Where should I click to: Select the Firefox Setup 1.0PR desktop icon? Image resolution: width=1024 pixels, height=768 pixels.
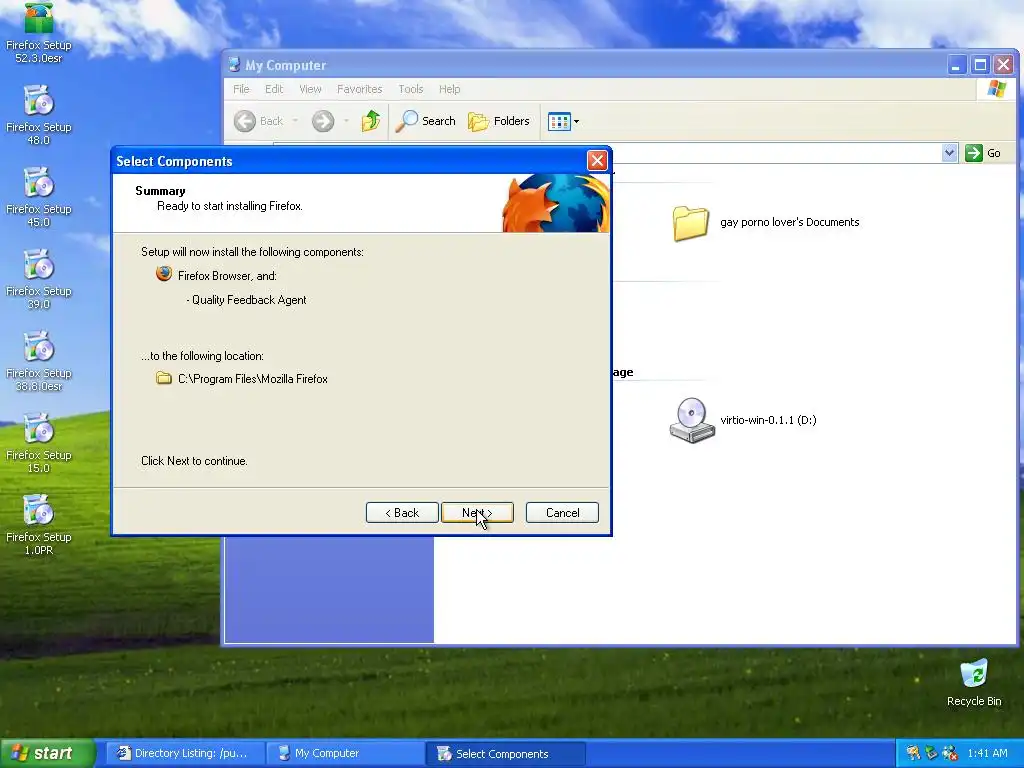39,524
